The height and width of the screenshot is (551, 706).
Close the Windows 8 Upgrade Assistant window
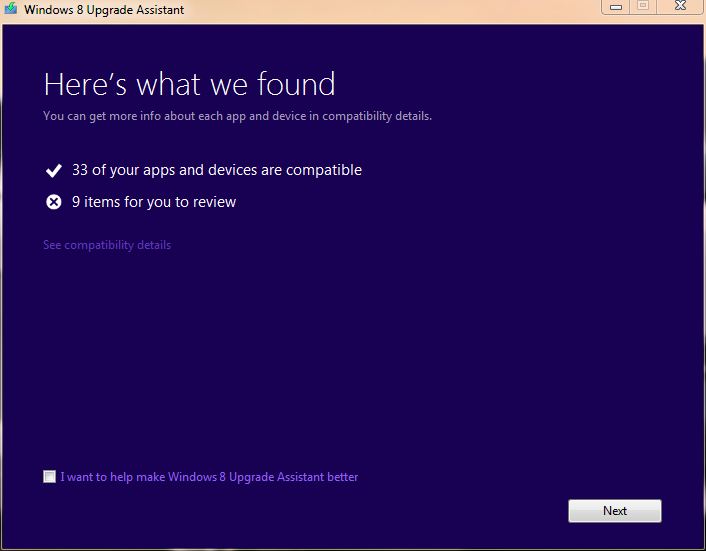click(680, 6)
